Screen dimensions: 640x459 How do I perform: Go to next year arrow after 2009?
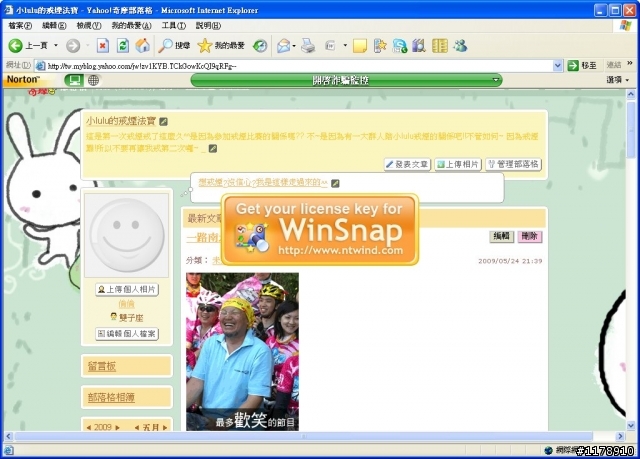point(118,428)
